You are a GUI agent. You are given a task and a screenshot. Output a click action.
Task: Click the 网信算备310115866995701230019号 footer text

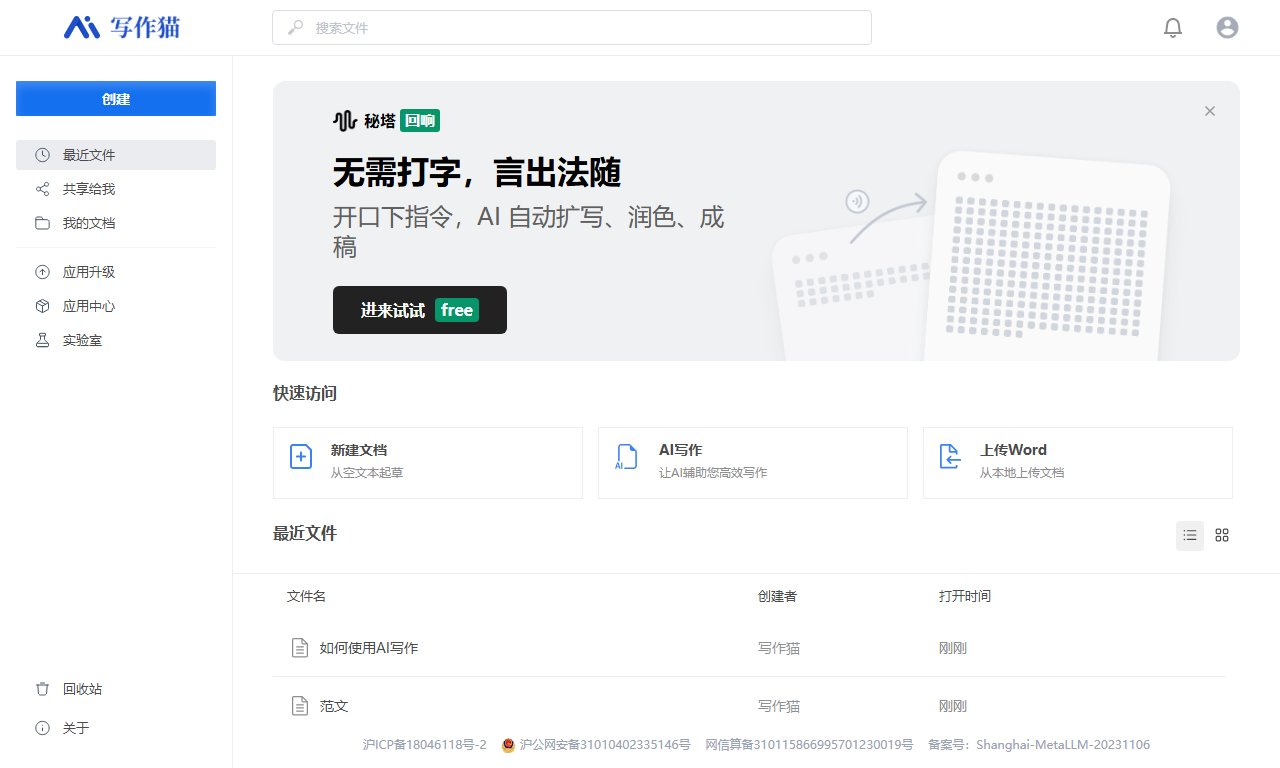(x=809, y=745)
